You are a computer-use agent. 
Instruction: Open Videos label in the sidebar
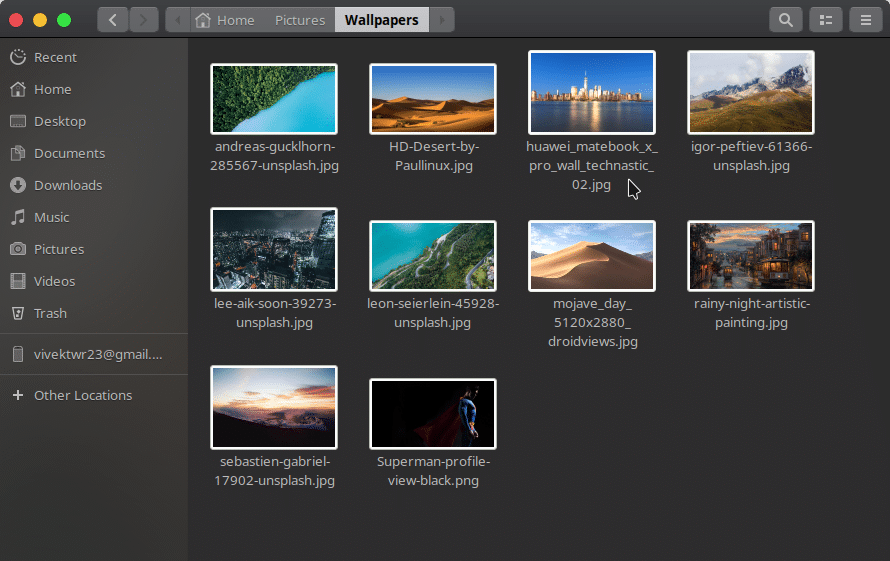pyautogui.click(x=54, y=281)
